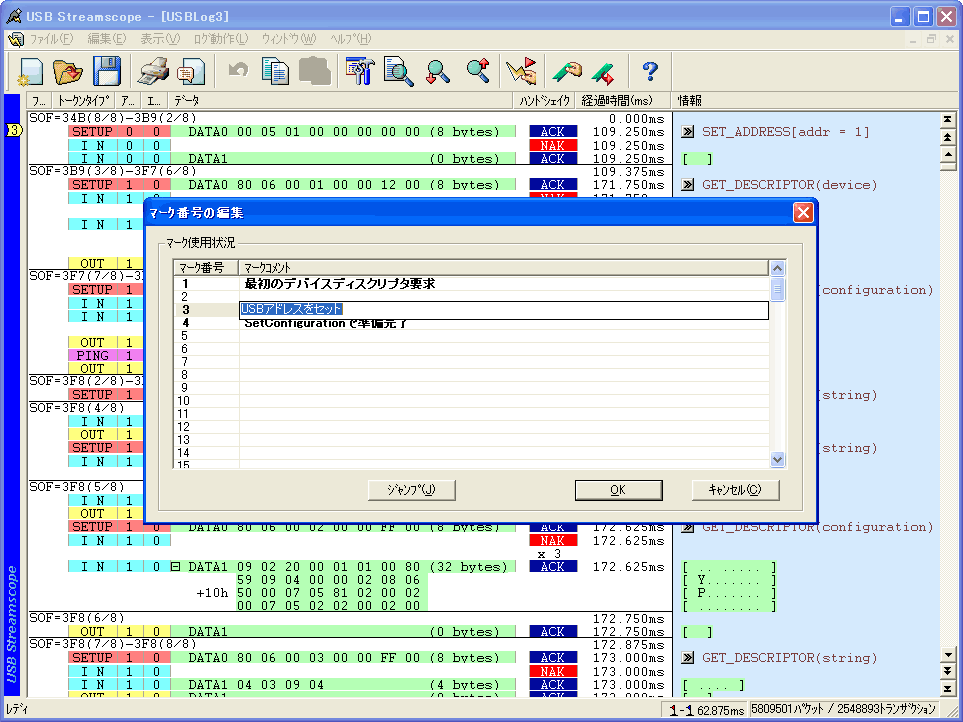The image size is (963, 722).
Task: Click the green mark with hand icon
Action: coord(567,71)
